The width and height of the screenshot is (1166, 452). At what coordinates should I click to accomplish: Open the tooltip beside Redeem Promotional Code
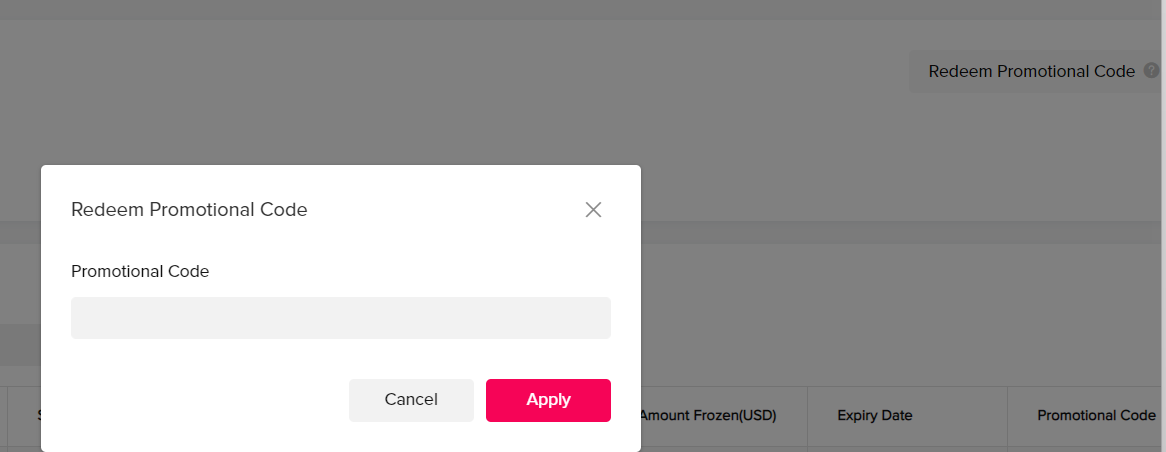(x=1151, y=71)
